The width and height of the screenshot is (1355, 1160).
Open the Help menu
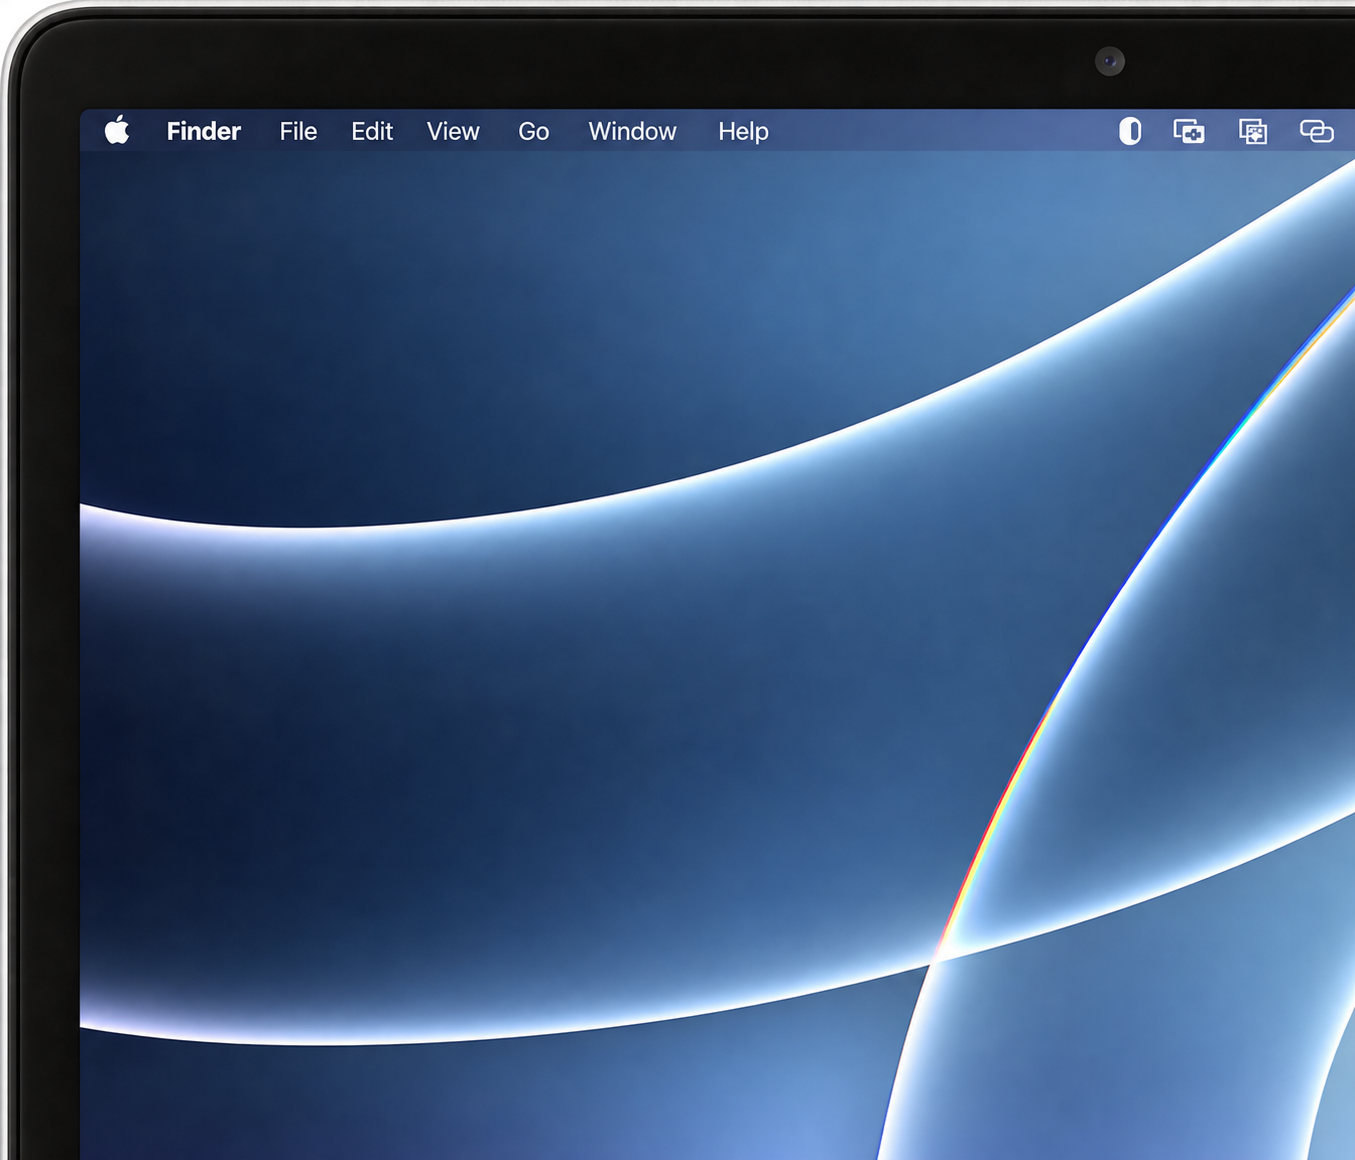pos(743,131)
